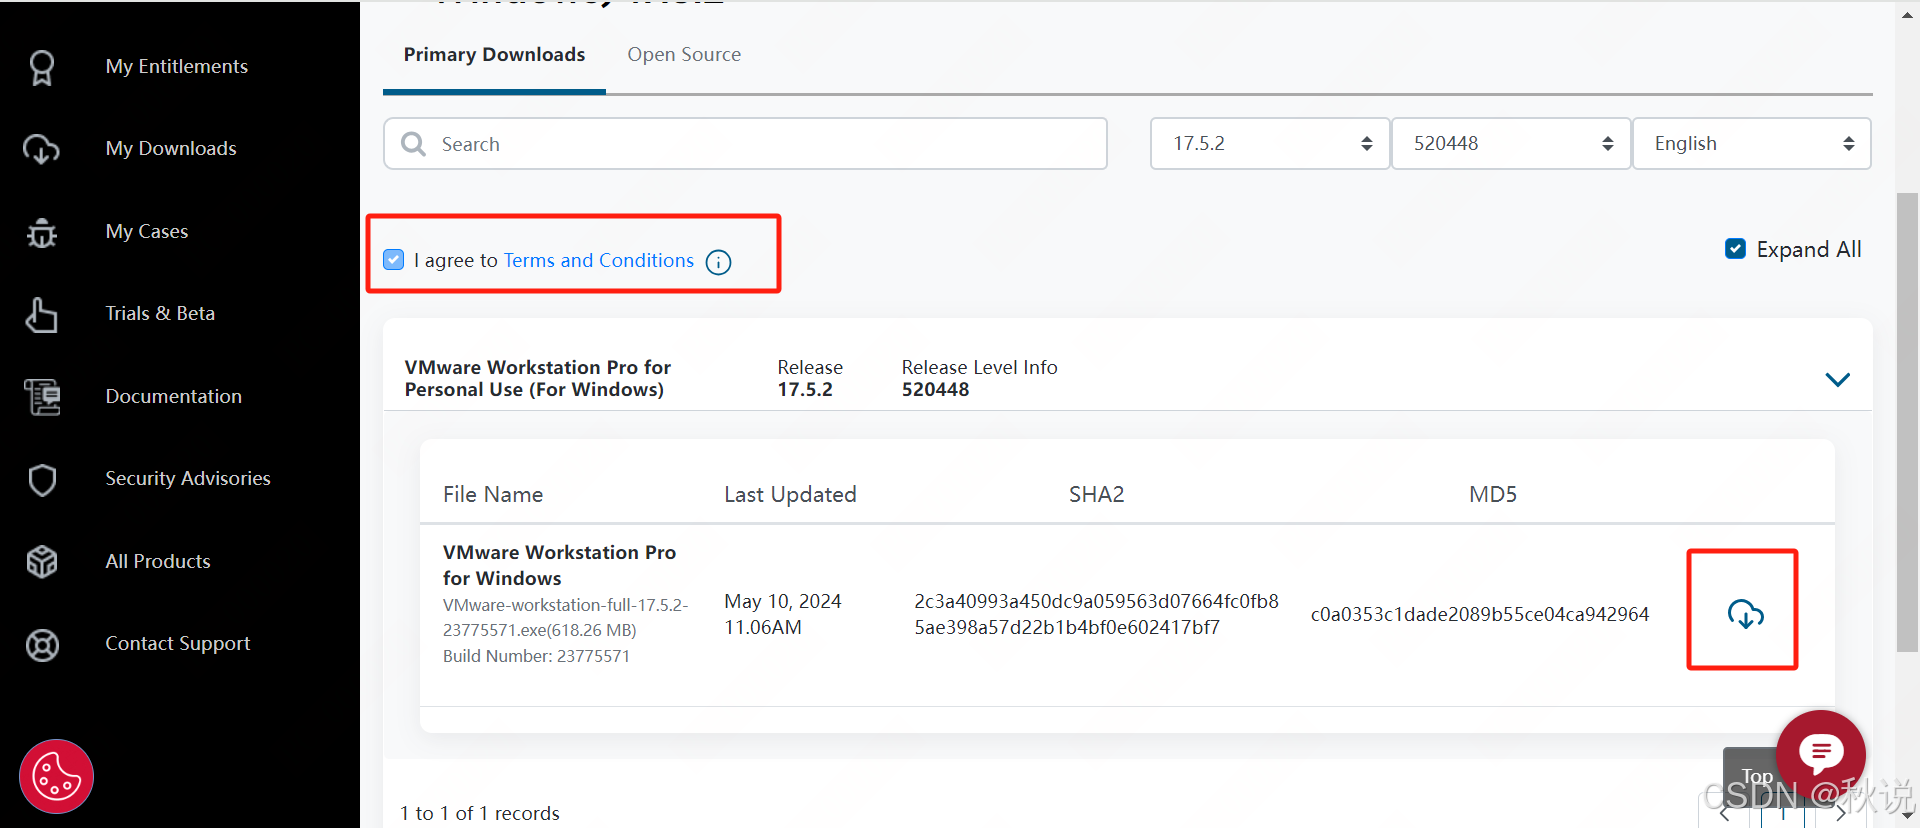This screenshot has height=828, width=1920.
Task: Click the VMware-workstation-full exe file name
Action: (x=565, y=618)
